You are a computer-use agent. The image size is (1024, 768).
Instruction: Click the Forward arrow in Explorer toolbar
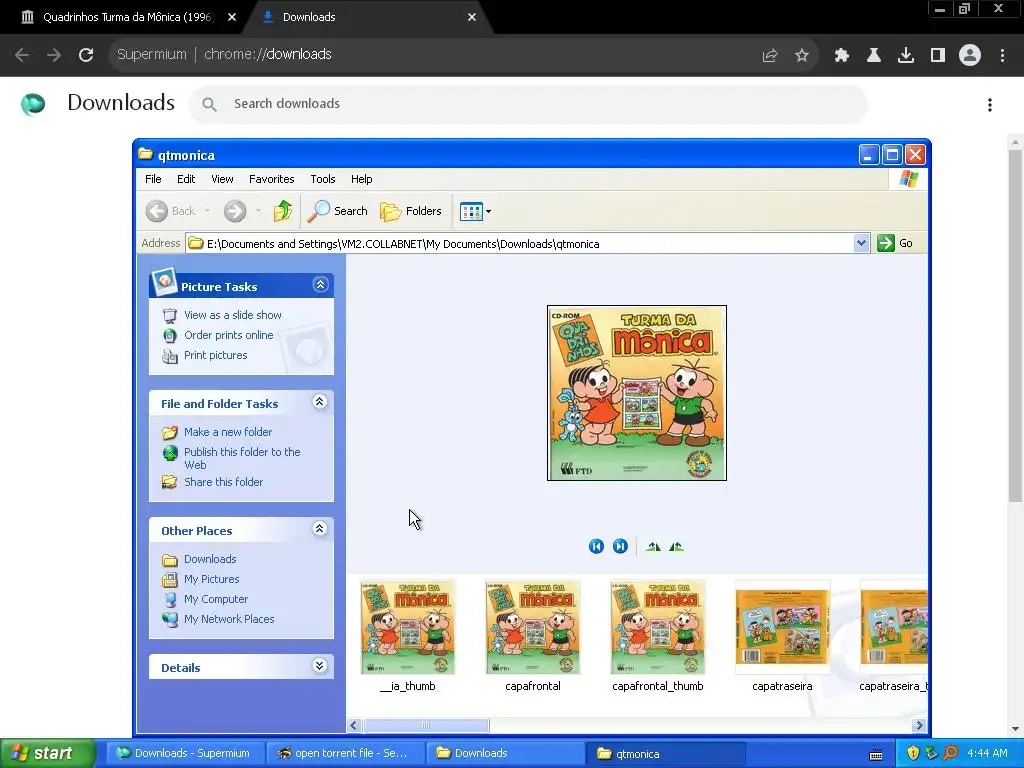click(235, 211)
